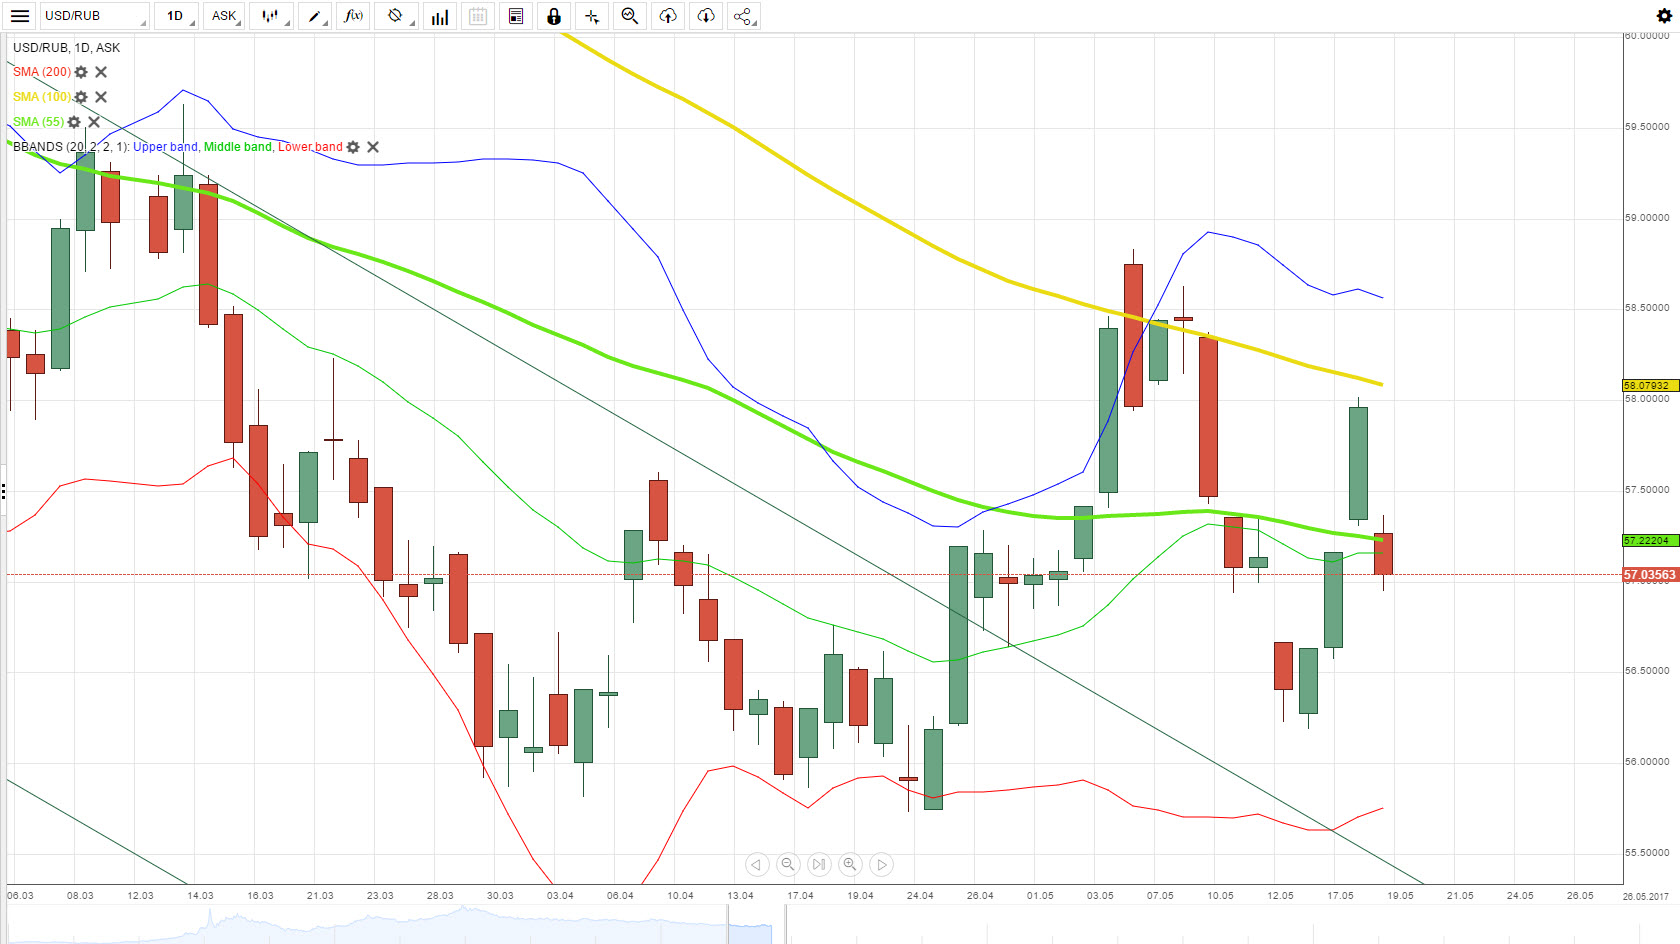The width and height of the screenshot is (1680, 944).
Task: Open the candlestick chart type menu
Action: point(270,16)
